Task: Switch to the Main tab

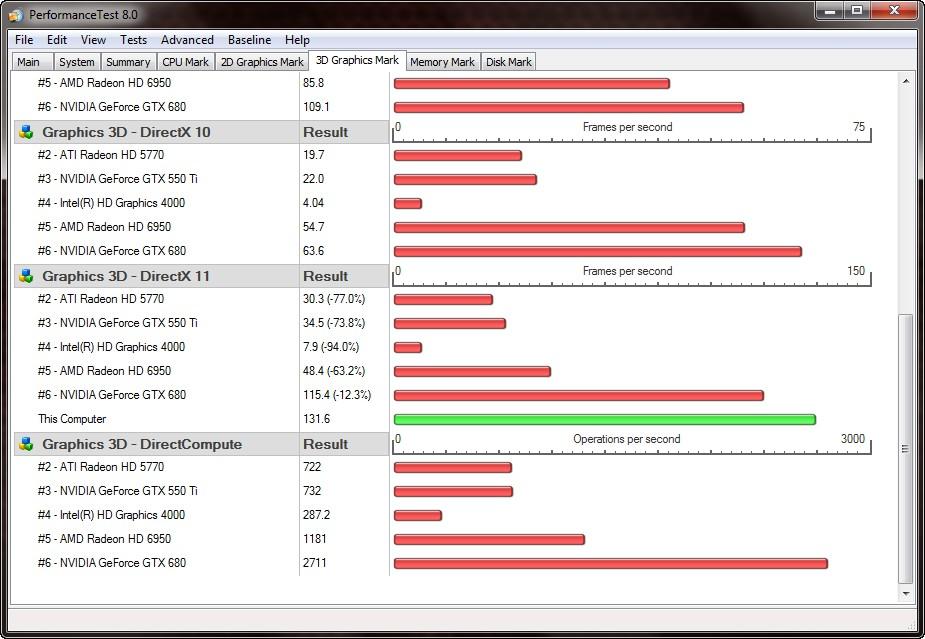Action: click(31, 62)
